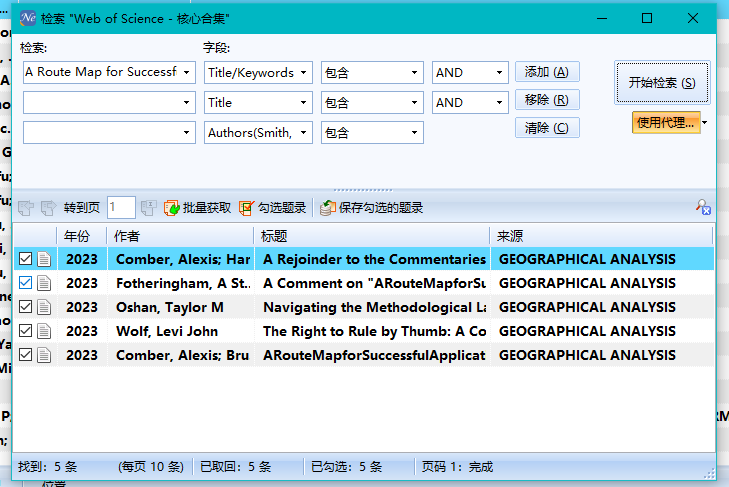
Task: Click the 勾选题录 check records icon
Action: coord(246,207)
